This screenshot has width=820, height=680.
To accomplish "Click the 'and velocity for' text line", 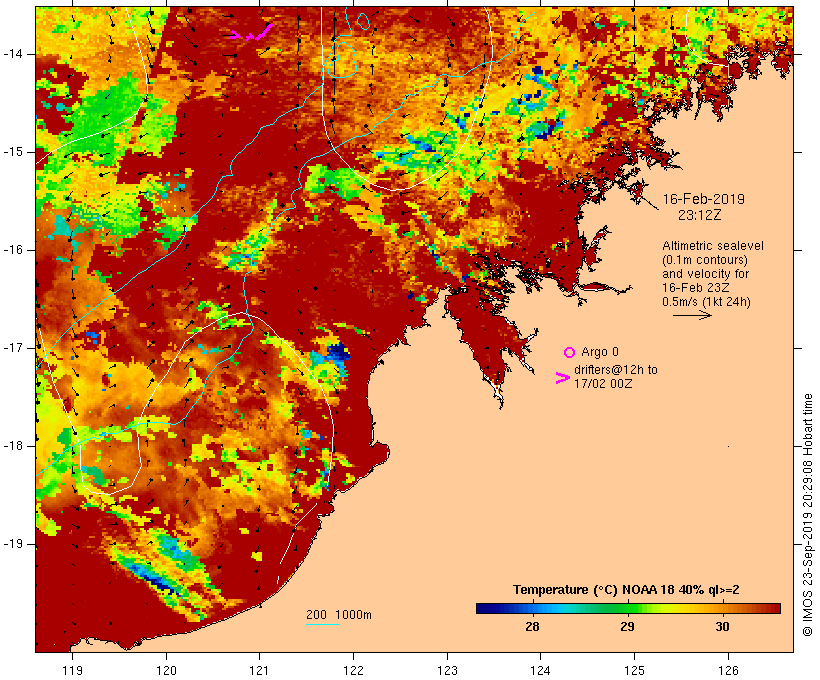I will click(x=705, y=274).
